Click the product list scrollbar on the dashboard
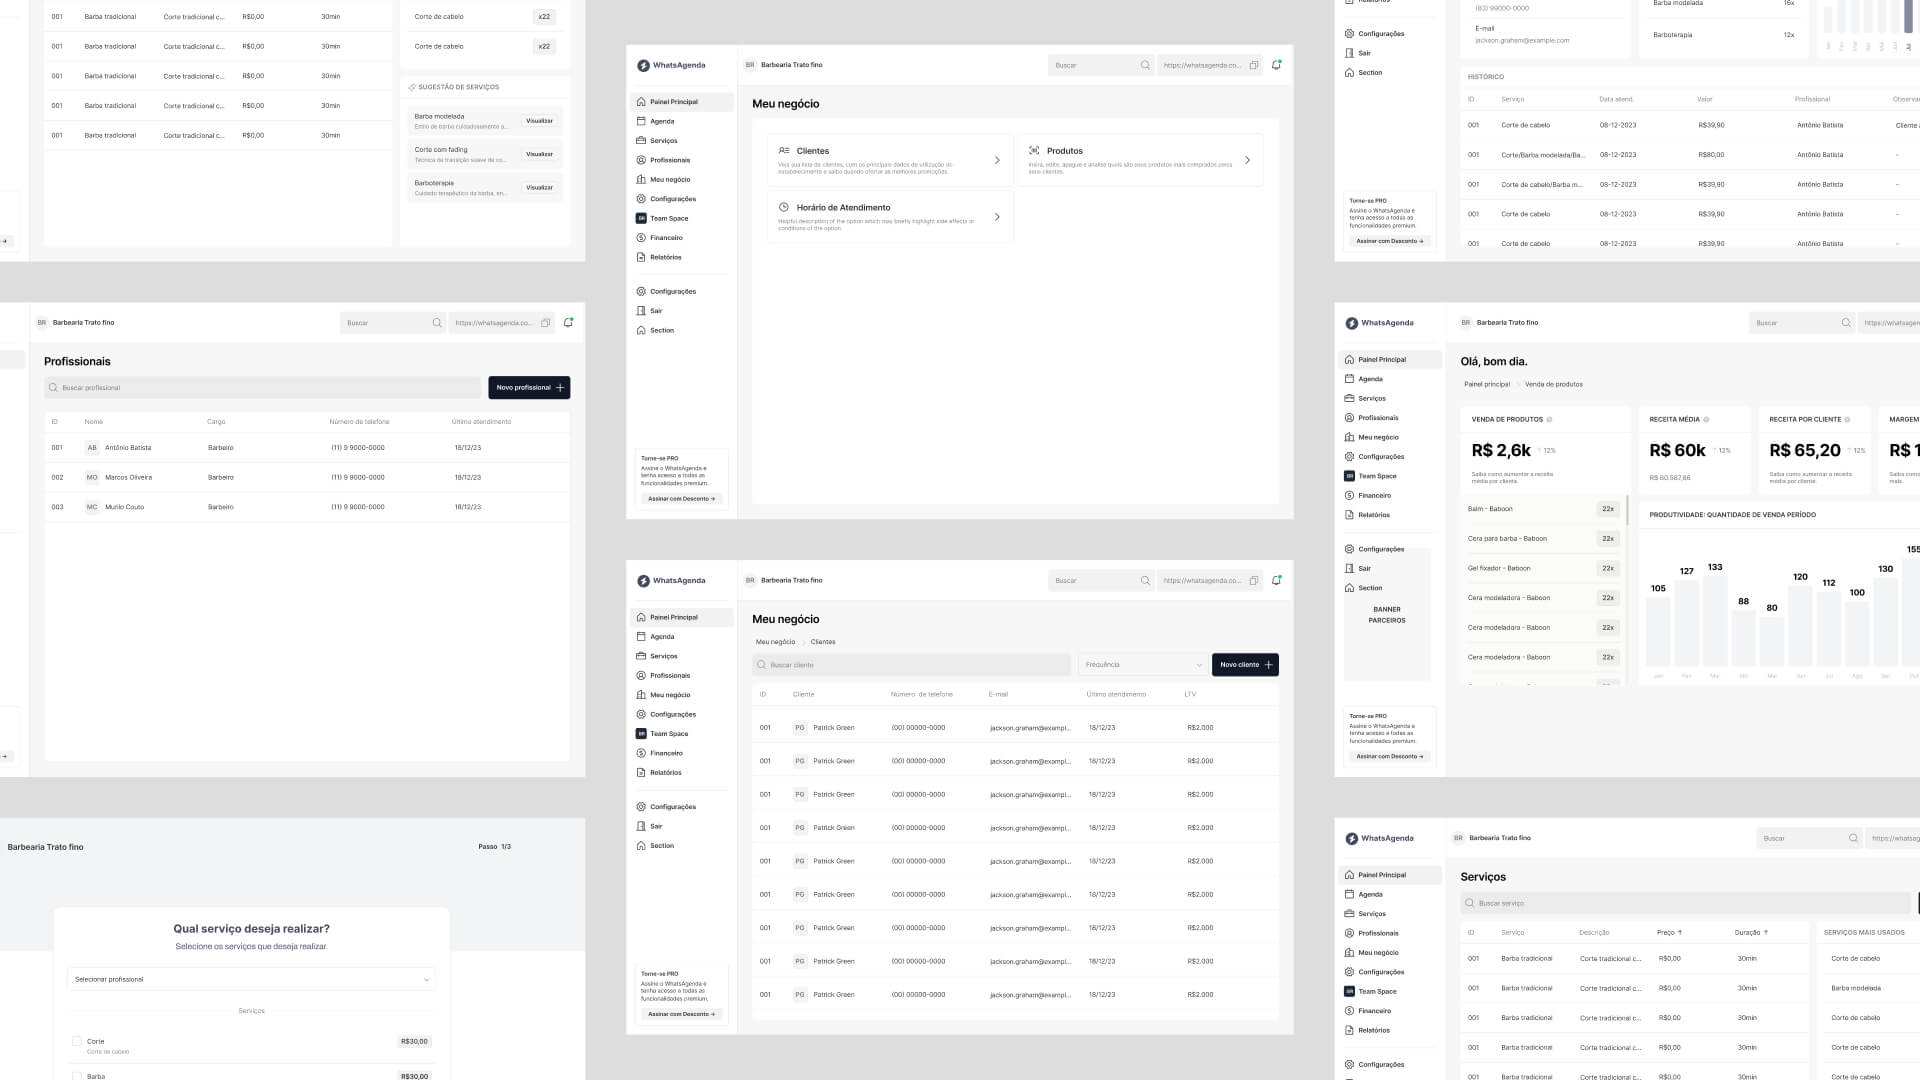Viewport: 1920px width, 1080px height. (1627, 510)
